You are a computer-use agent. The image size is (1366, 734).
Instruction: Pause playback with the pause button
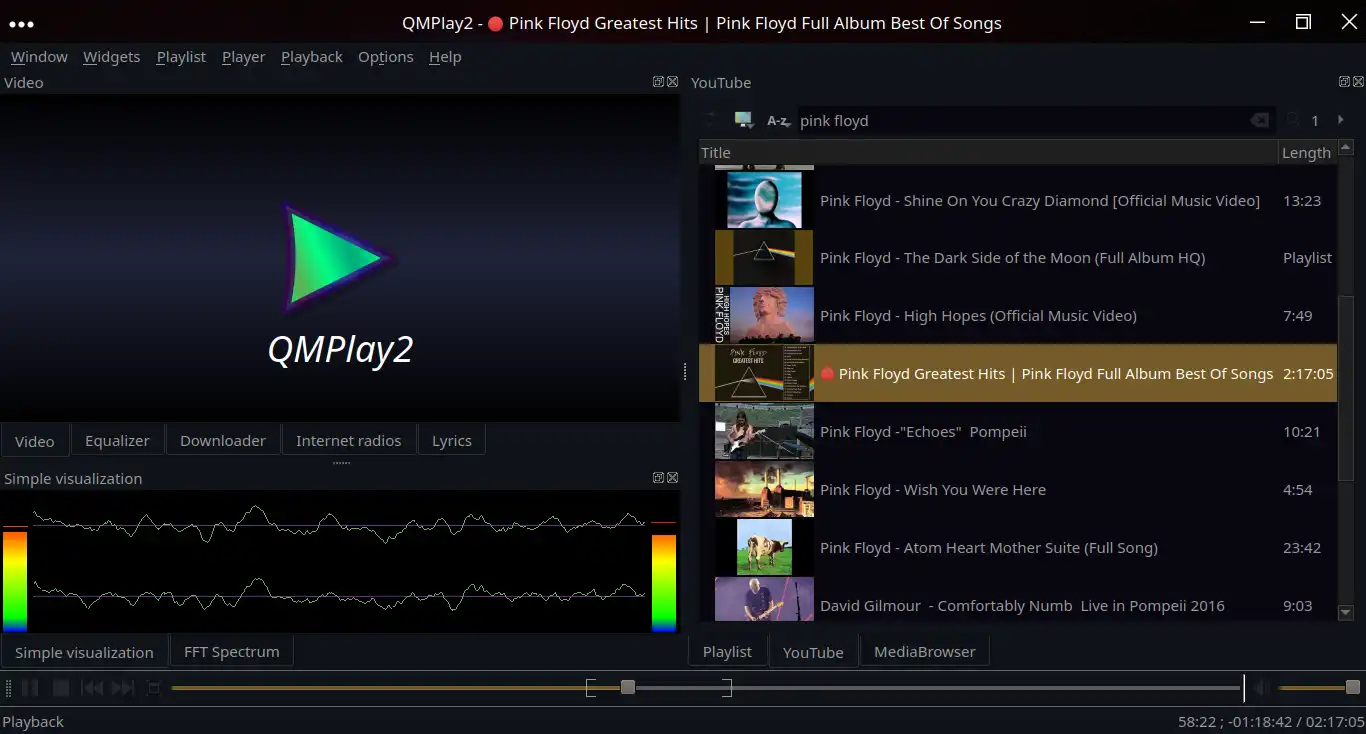[x=30, y=688]
